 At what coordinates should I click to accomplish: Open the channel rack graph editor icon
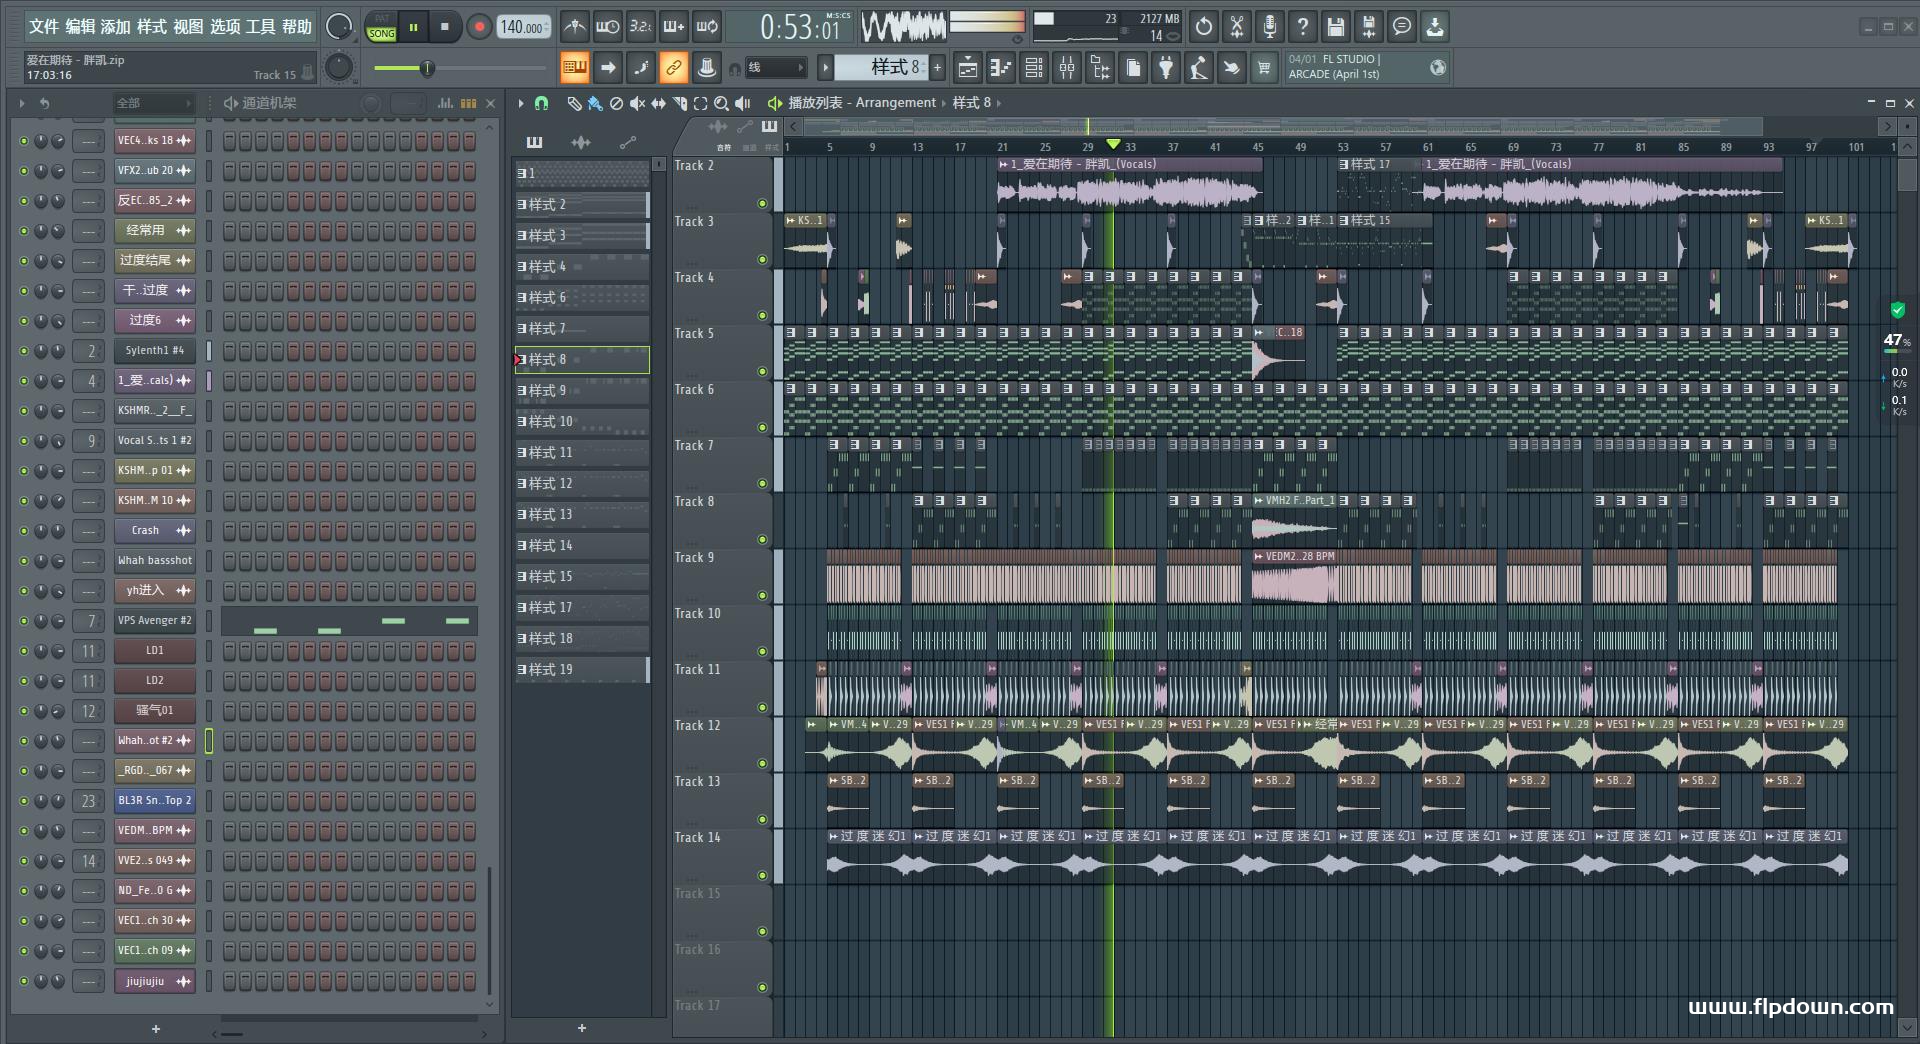click(446, 103)
